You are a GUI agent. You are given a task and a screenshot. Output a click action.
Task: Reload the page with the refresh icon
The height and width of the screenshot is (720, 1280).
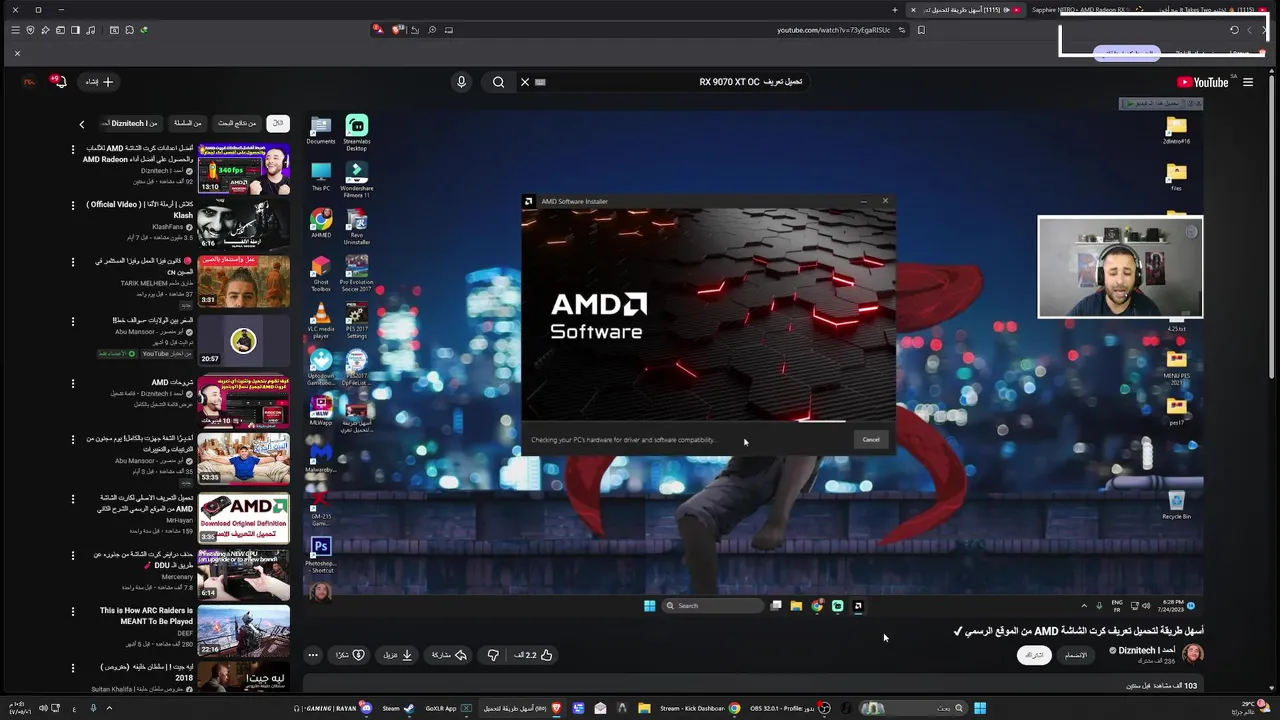(1234, 30)
